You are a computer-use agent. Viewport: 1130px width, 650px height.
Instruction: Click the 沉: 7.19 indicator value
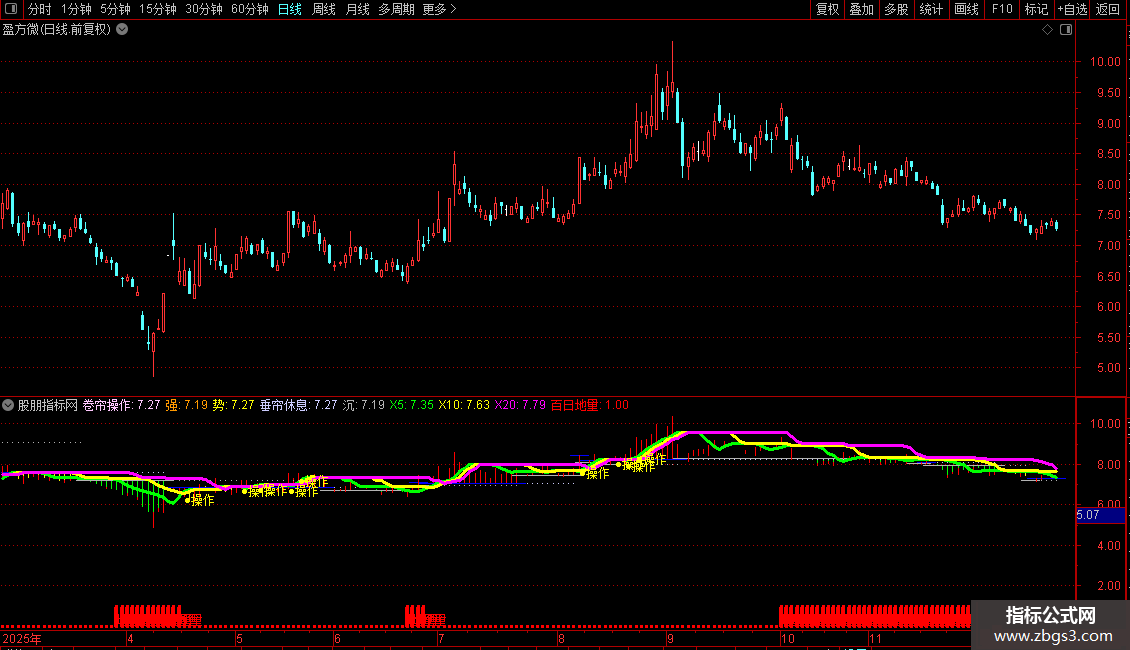pos(364,405)
